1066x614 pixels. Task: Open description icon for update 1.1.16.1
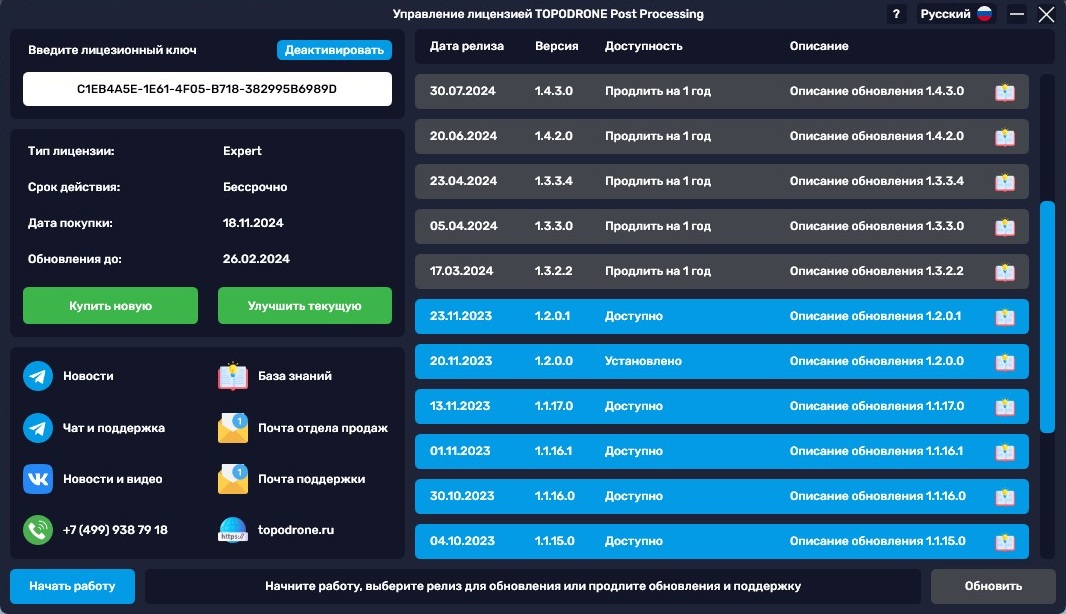coord(1004,451)
